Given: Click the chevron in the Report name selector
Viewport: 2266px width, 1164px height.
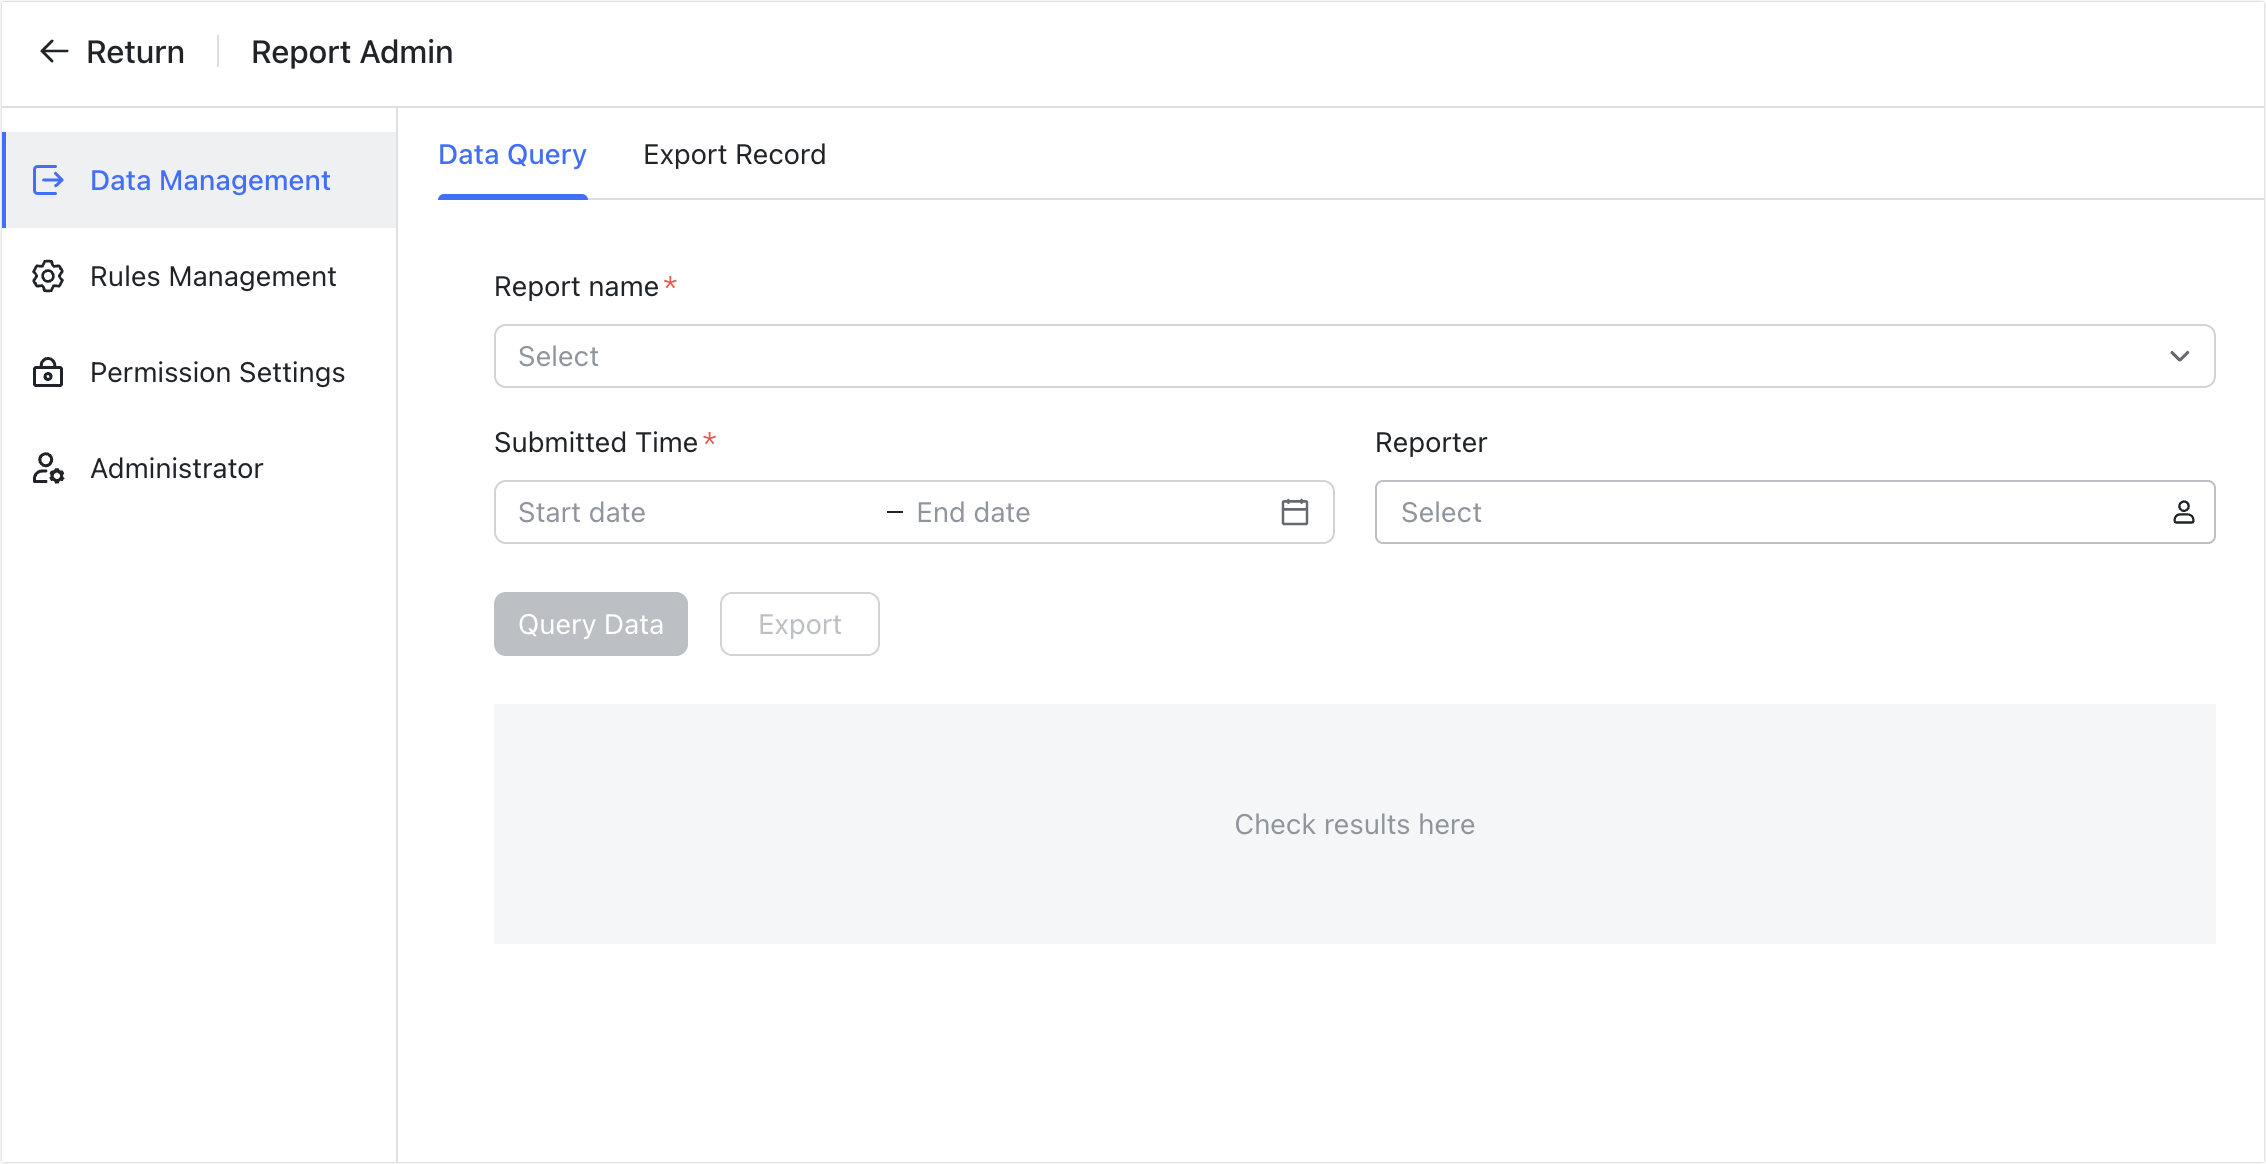Looking at the screenshot, I should coord(2180,356).
